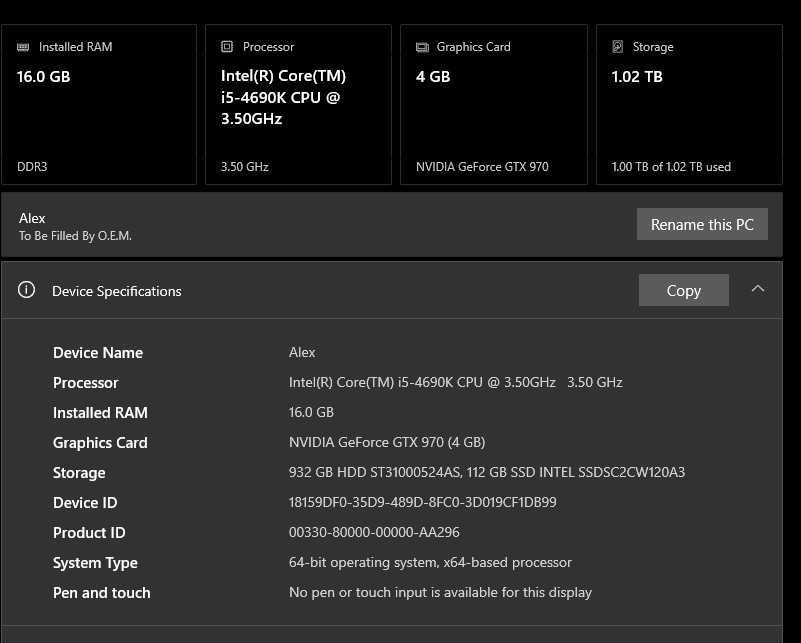Select the 64-bit operating system value
Screen dimensions: 801x643
pos(430,563)
